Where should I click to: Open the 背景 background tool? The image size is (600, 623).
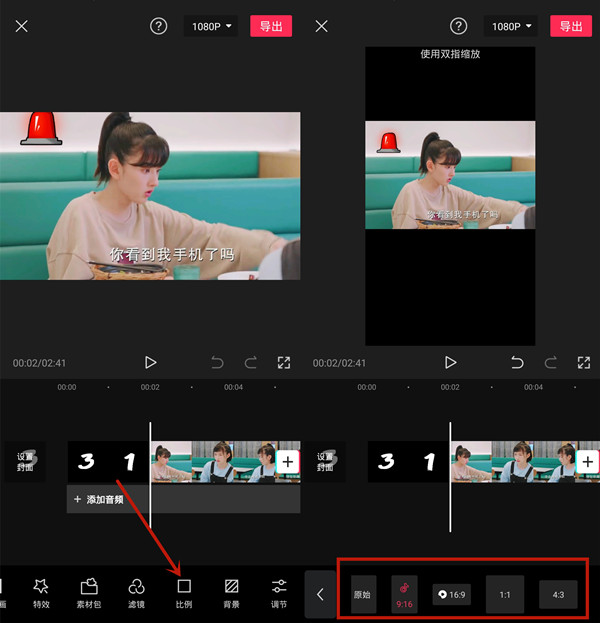pos(231,592)
